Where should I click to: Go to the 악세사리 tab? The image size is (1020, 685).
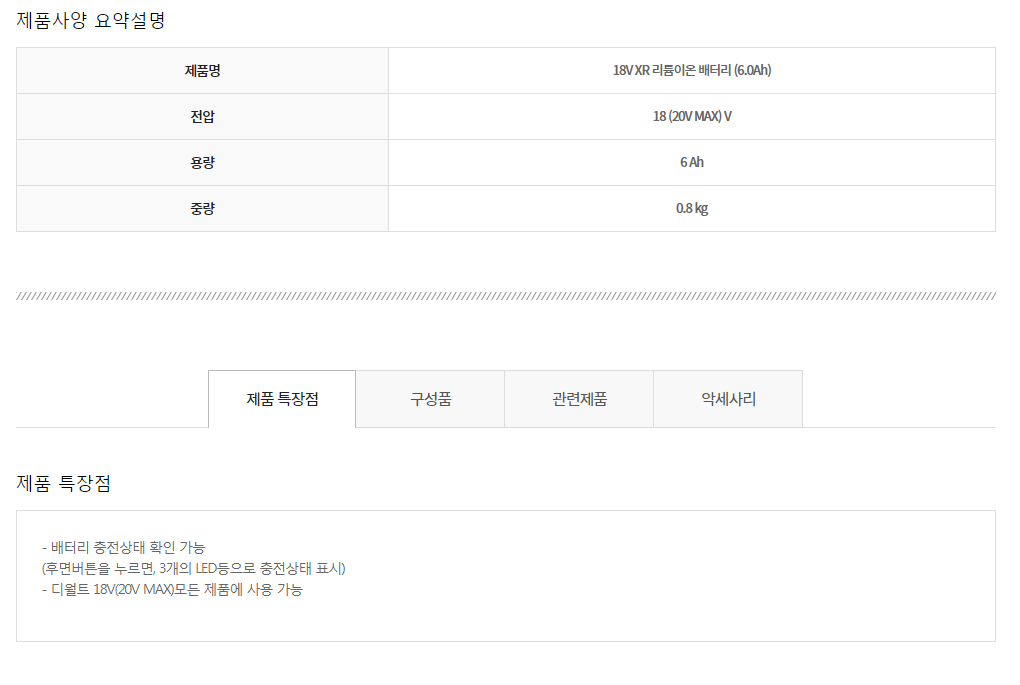(x=728, y=399)
